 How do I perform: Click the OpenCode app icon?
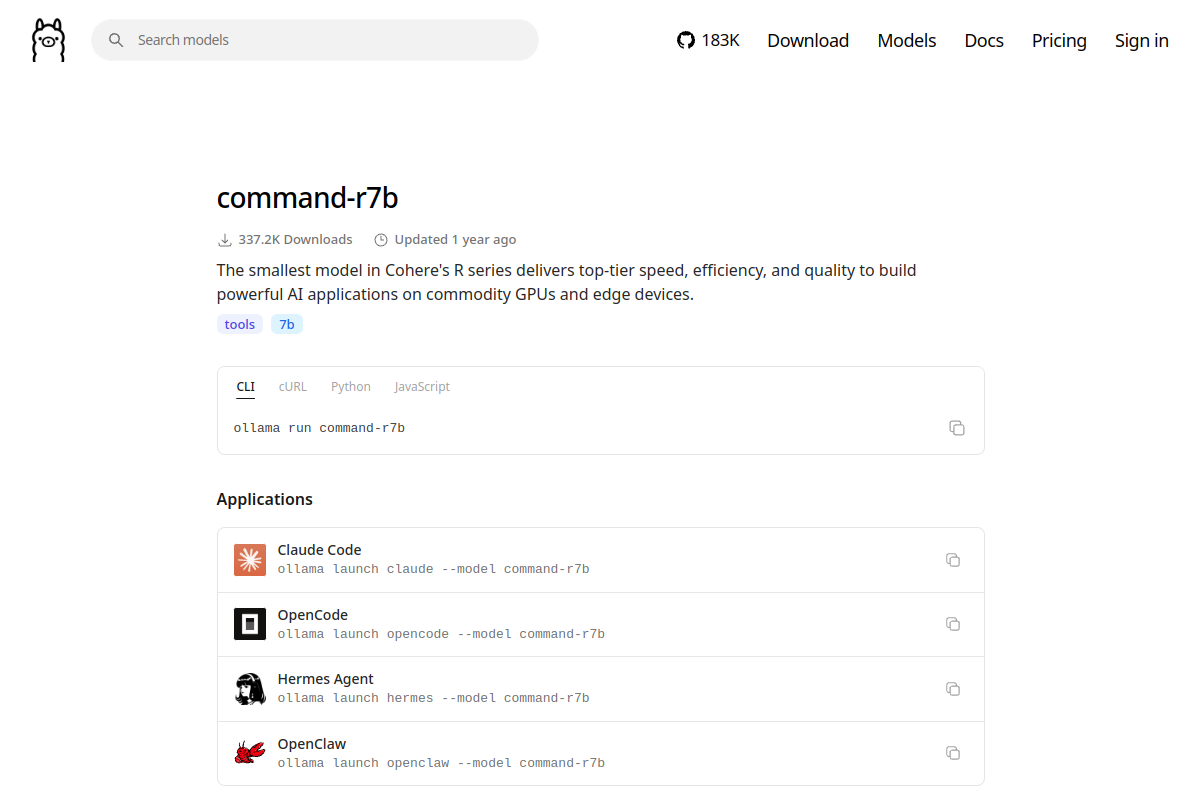(x=250, y=624)
